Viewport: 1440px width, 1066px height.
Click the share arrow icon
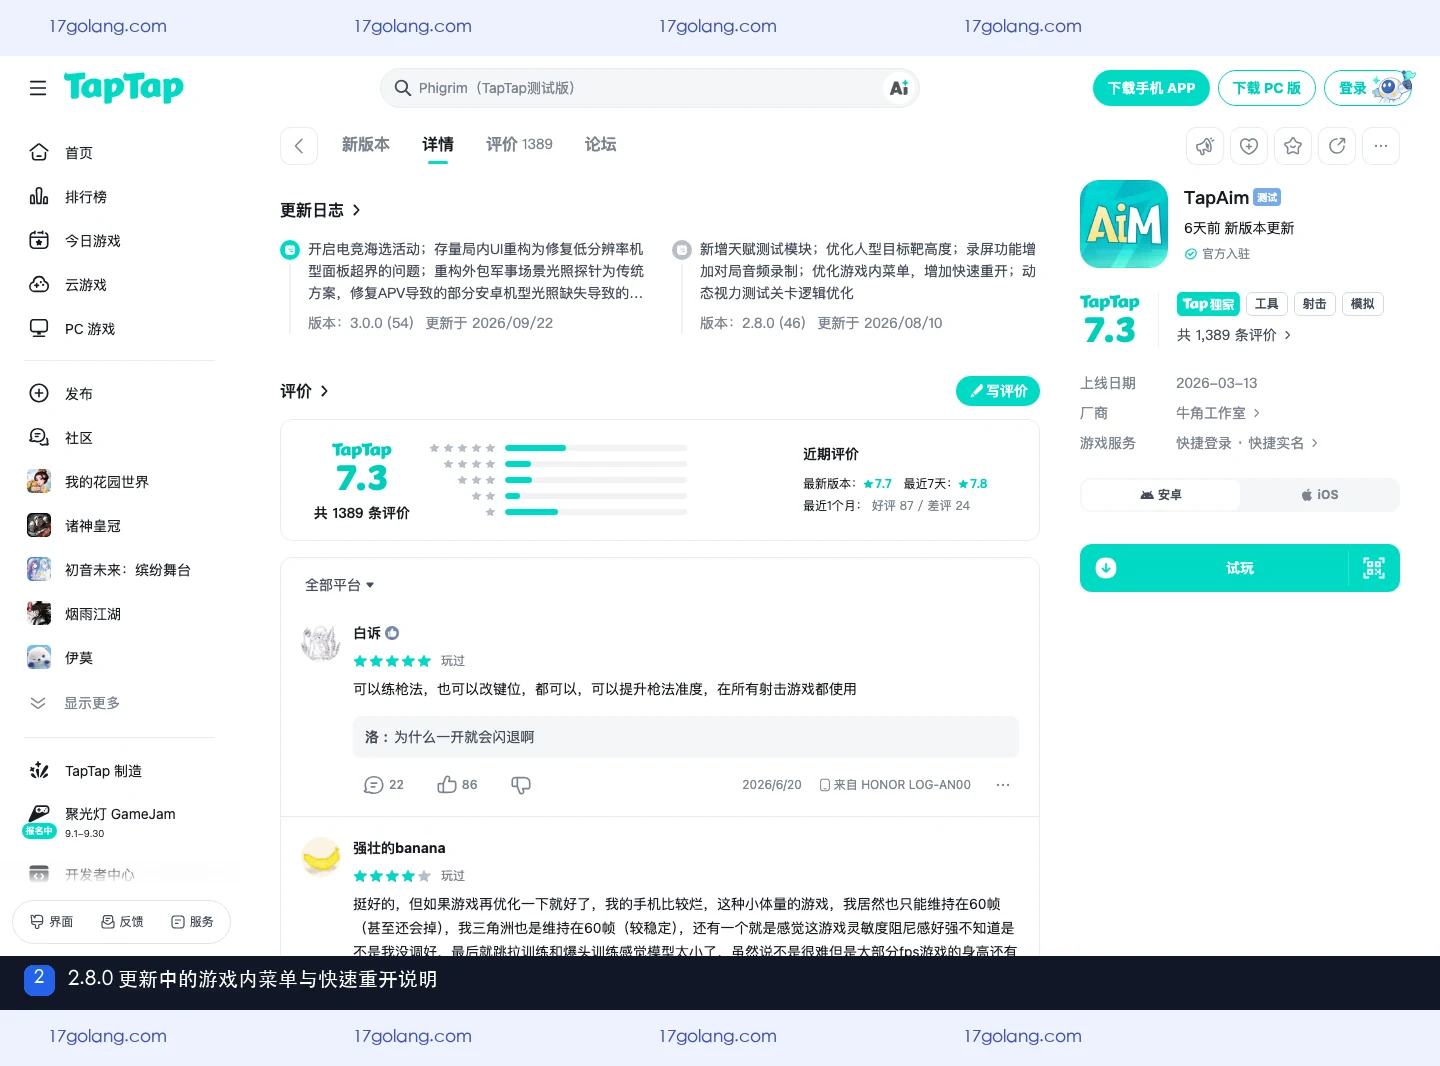click(x=1337, y=146)
